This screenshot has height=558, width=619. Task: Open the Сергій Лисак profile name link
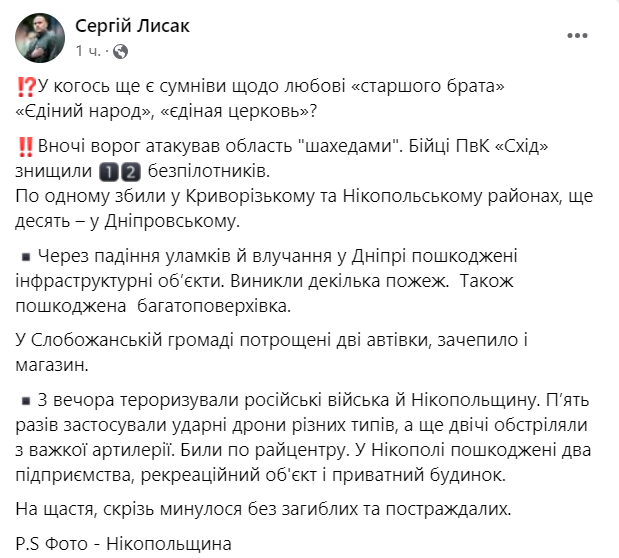pos(133,27)
